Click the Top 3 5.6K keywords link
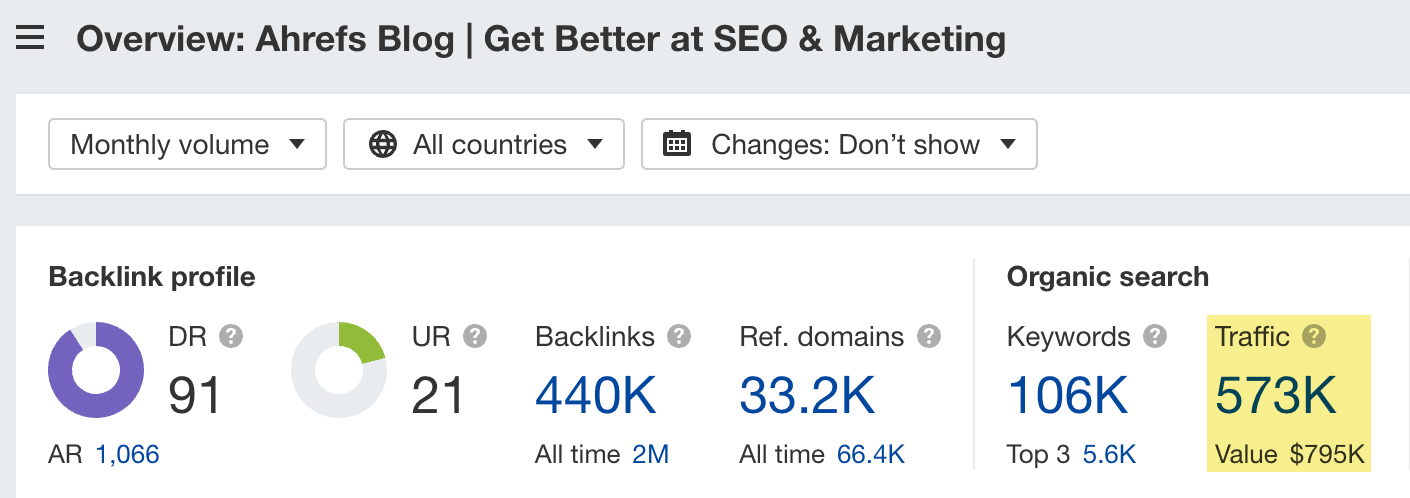 point(1110,455)
